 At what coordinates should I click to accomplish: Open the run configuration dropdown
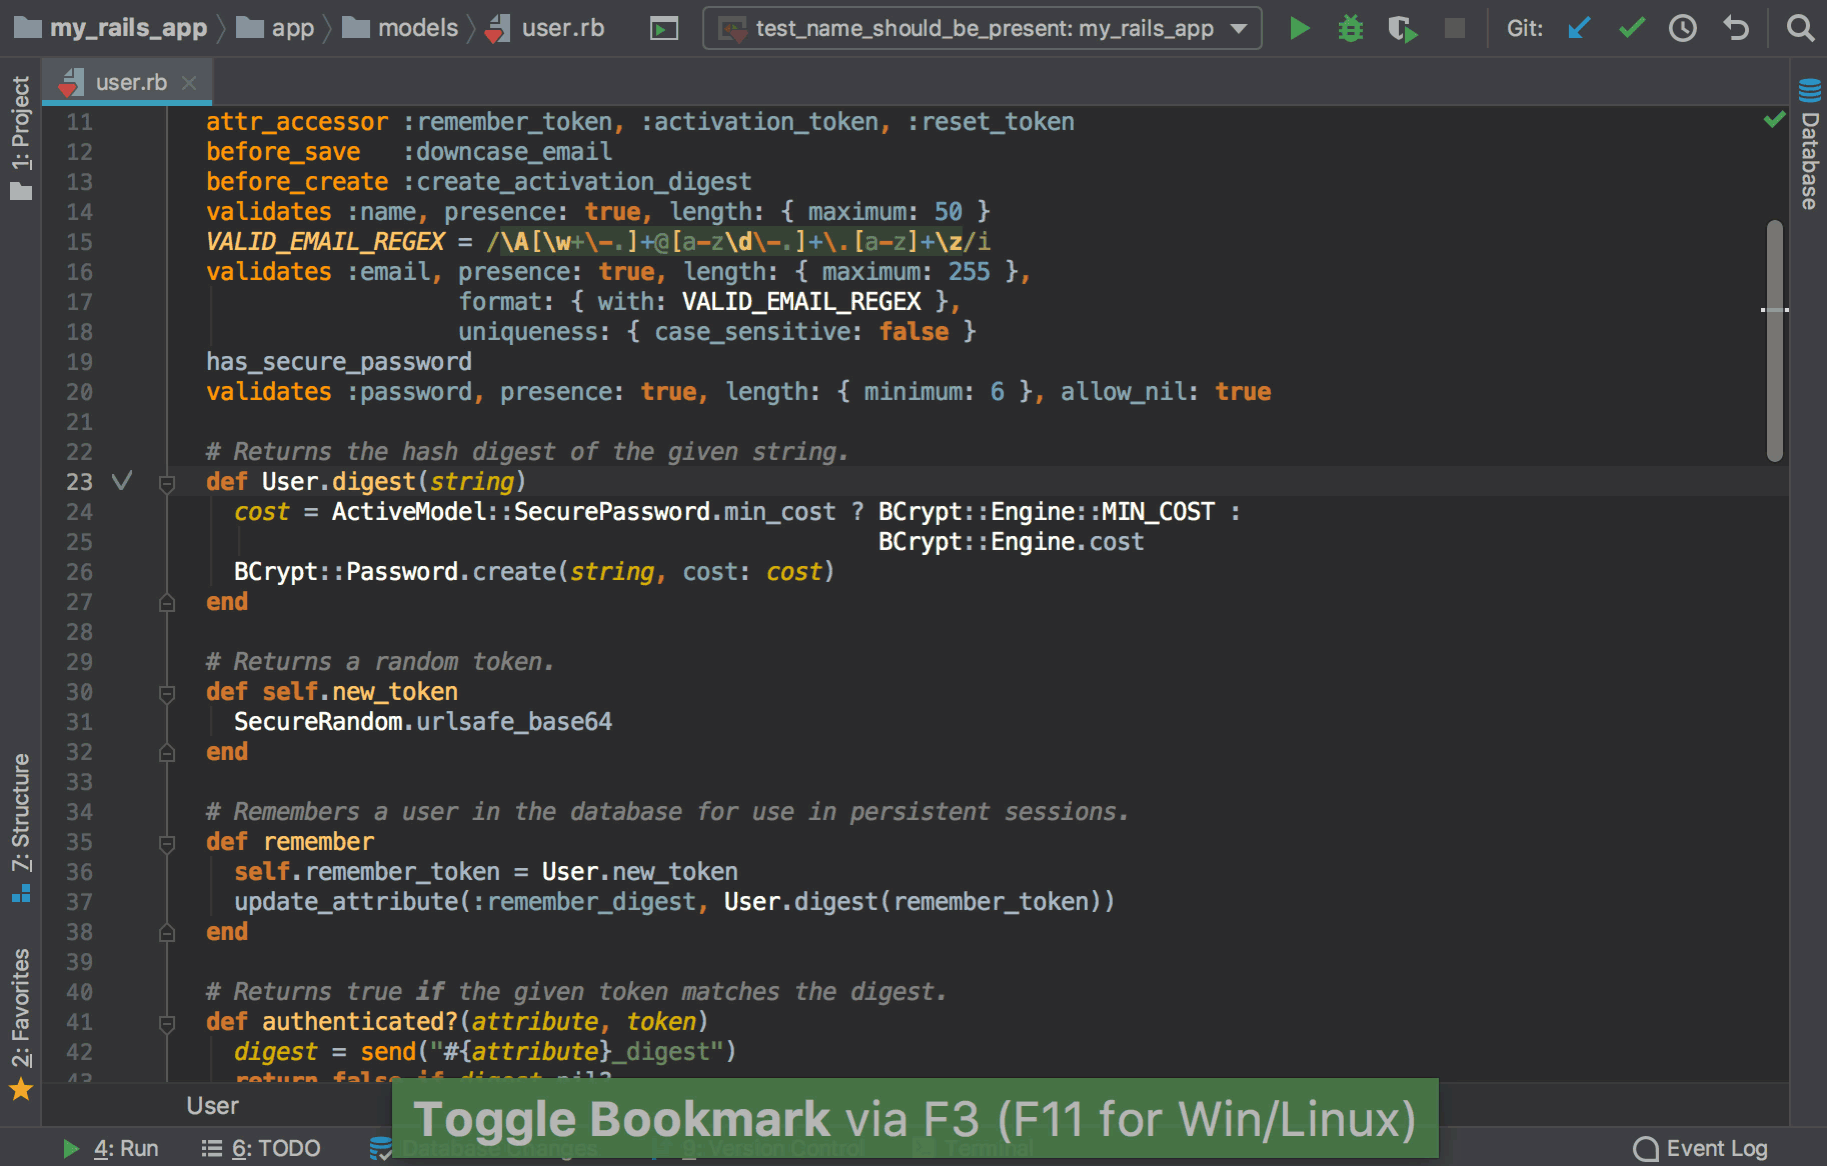(x=982, y=28)
